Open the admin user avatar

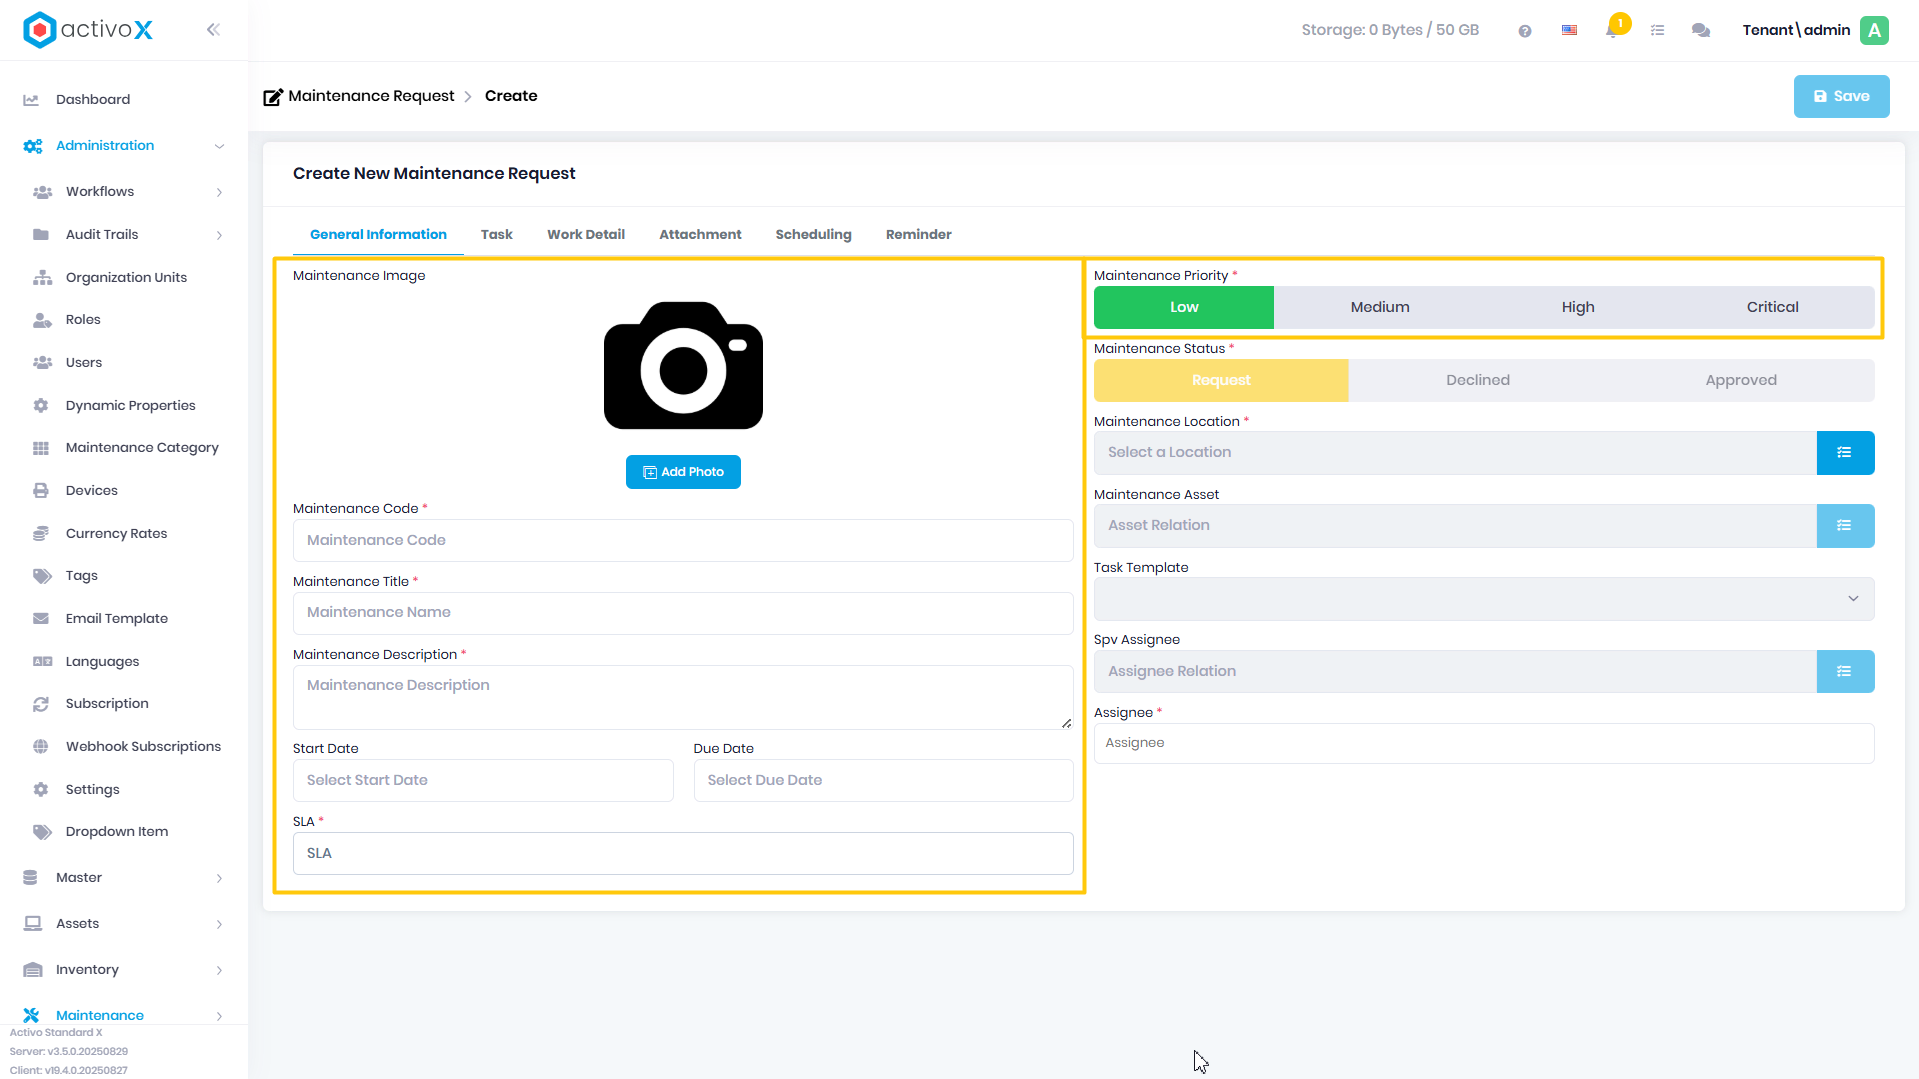coord(1874,30)
